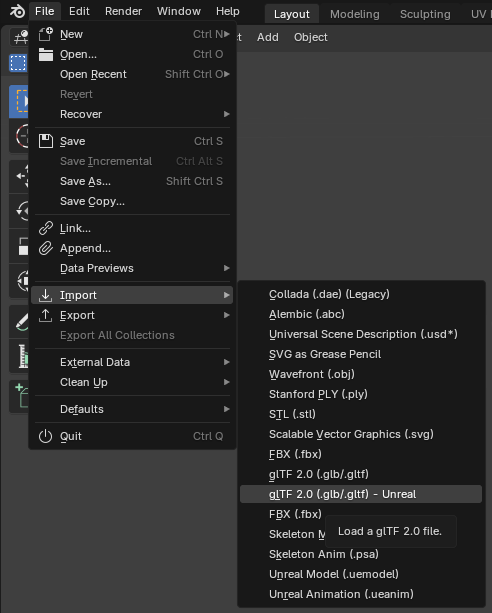Click the Open folder icon
Image resolution: width=492 pixels, height=613 pixels.
click(45, 54)
